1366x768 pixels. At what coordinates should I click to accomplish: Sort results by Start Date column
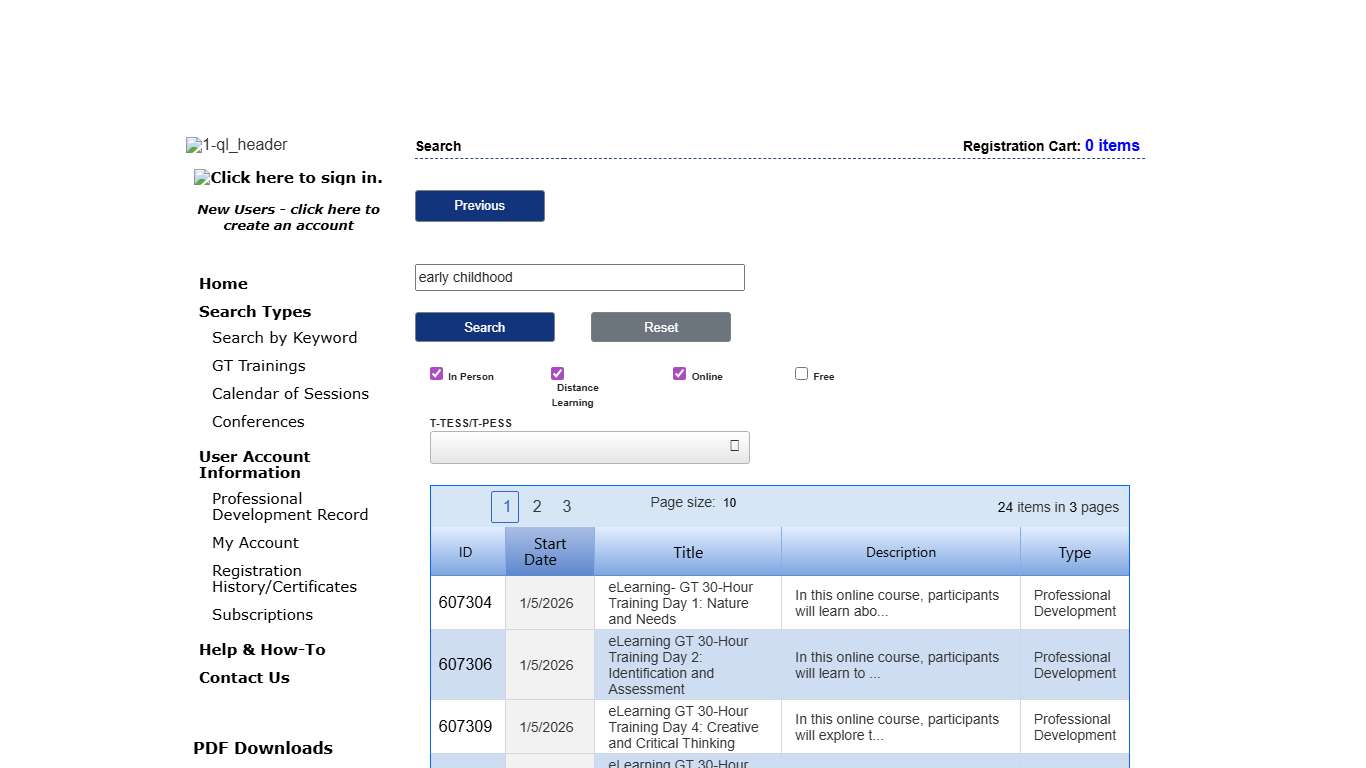point(549,552)
